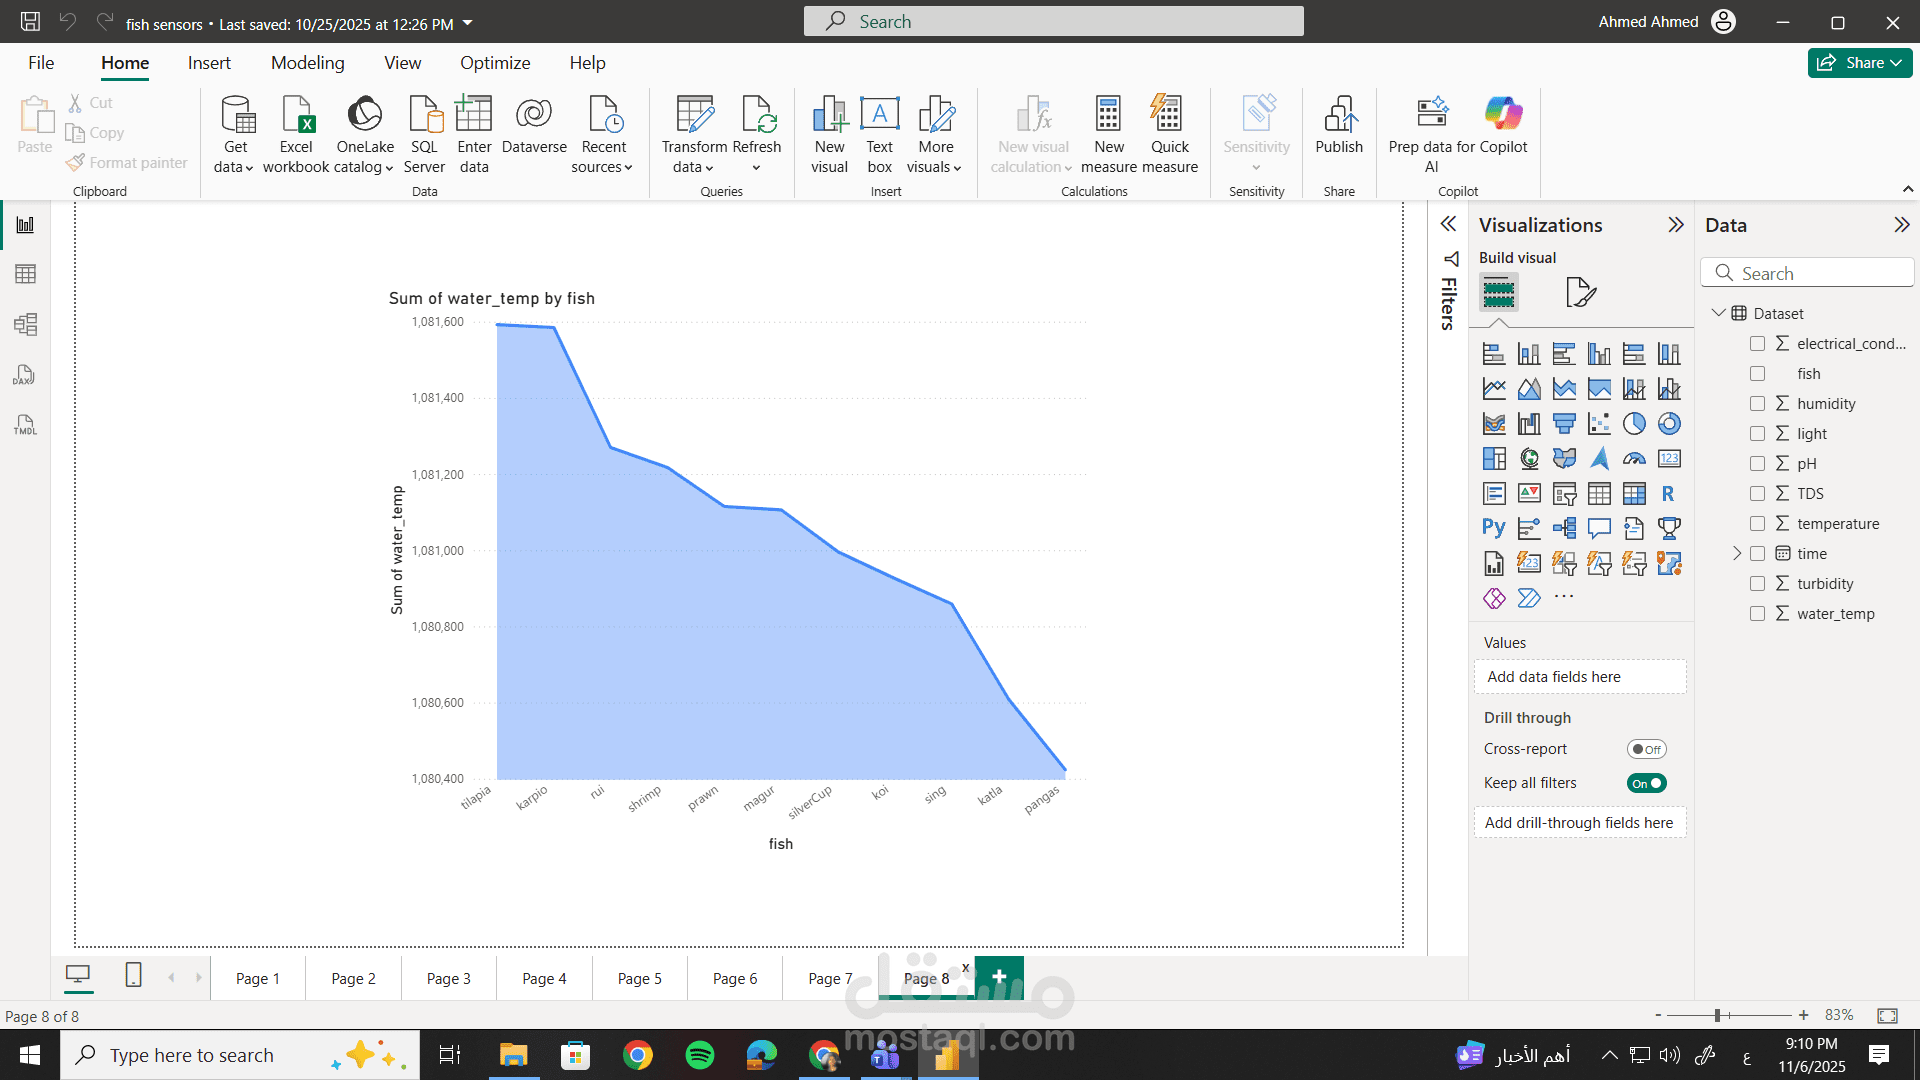The width and height of the screenshot is (1920, 1080).
Task: Insert an R script visual
Action: tap(1669, 493)
